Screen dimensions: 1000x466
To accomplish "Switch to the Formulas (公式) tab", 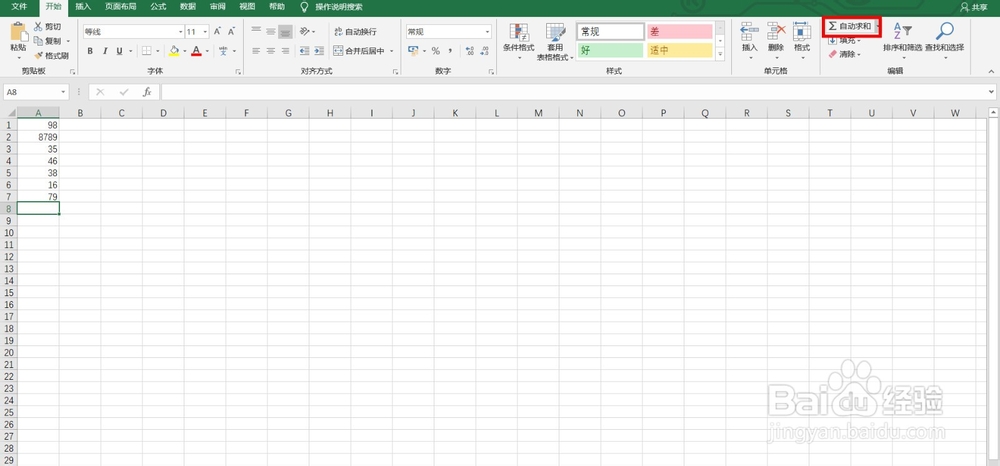I will [158, 6].
